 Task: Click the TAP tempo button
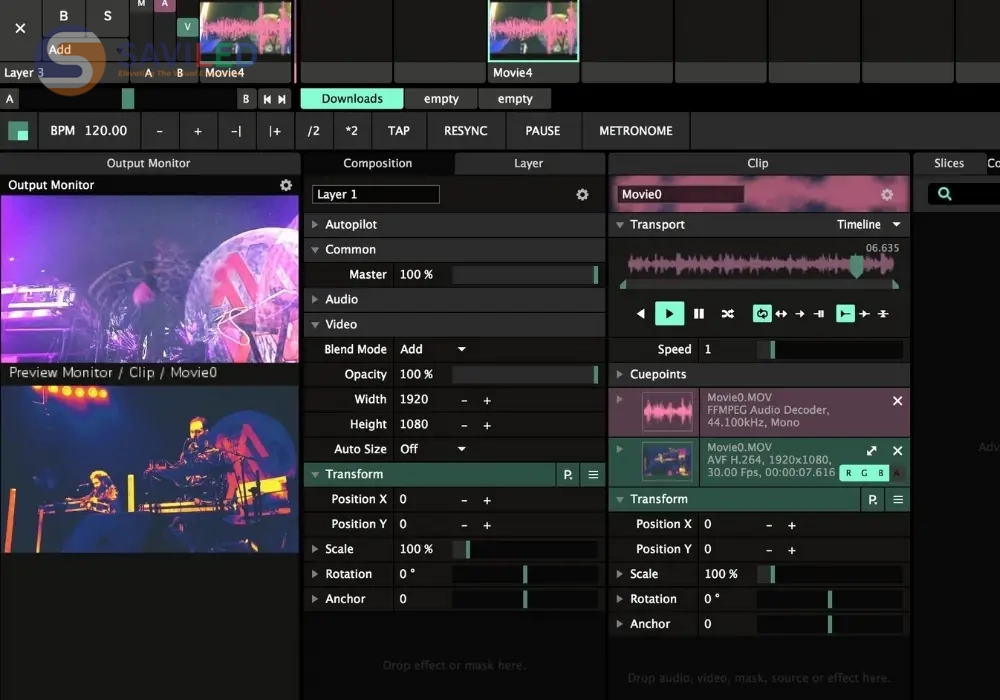398,131
